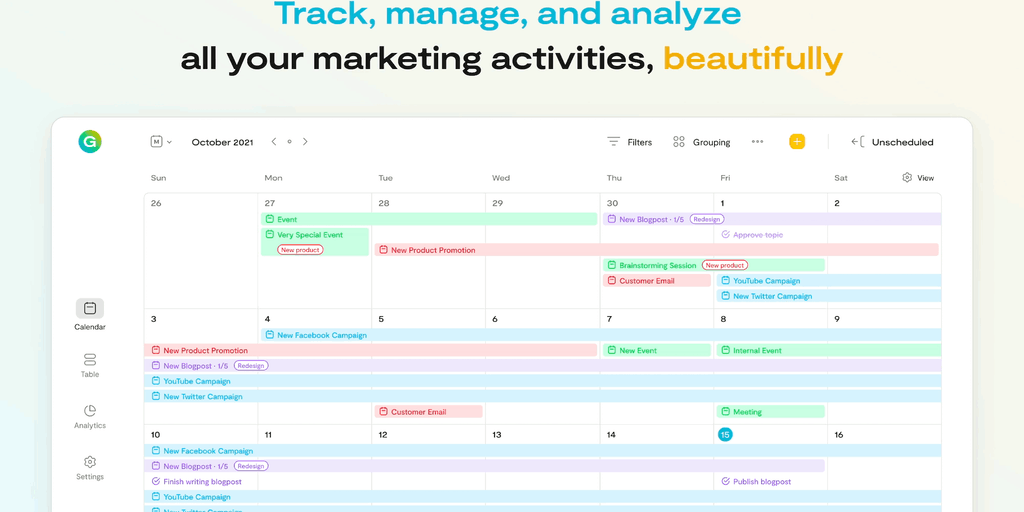Click the Redesign tag on New Blogpost
This screenshot has height=512, width=1024.
707,219
